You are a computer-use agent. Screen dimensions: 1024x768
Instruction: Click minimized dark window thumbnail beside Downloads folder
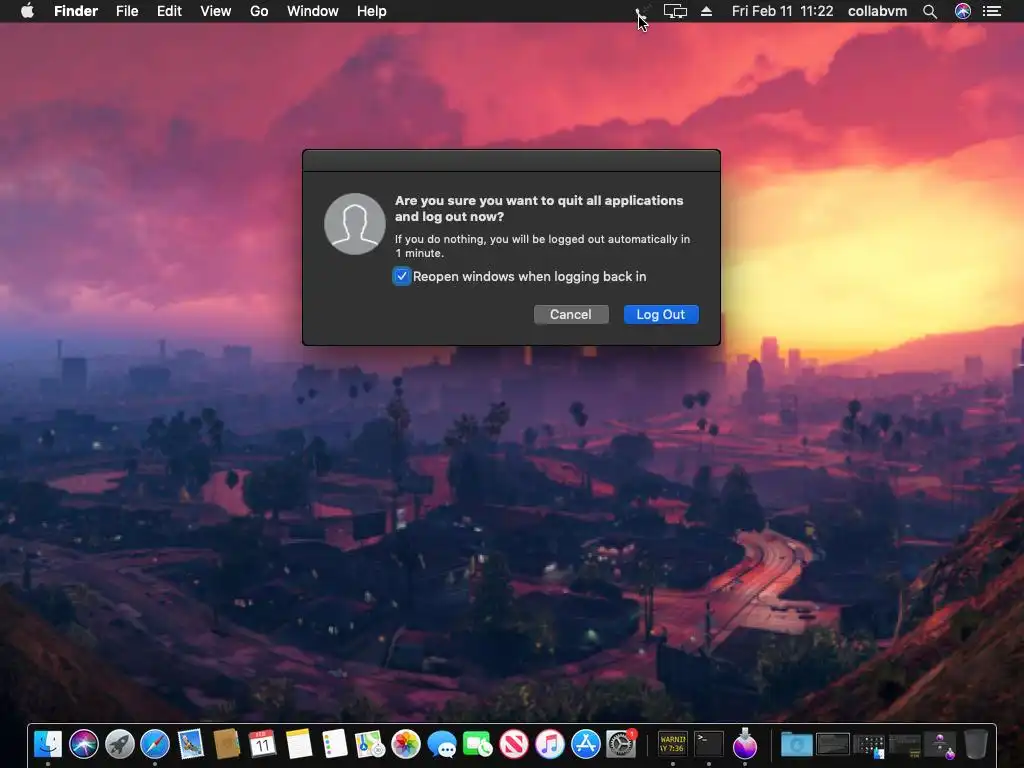coord(833,744)
